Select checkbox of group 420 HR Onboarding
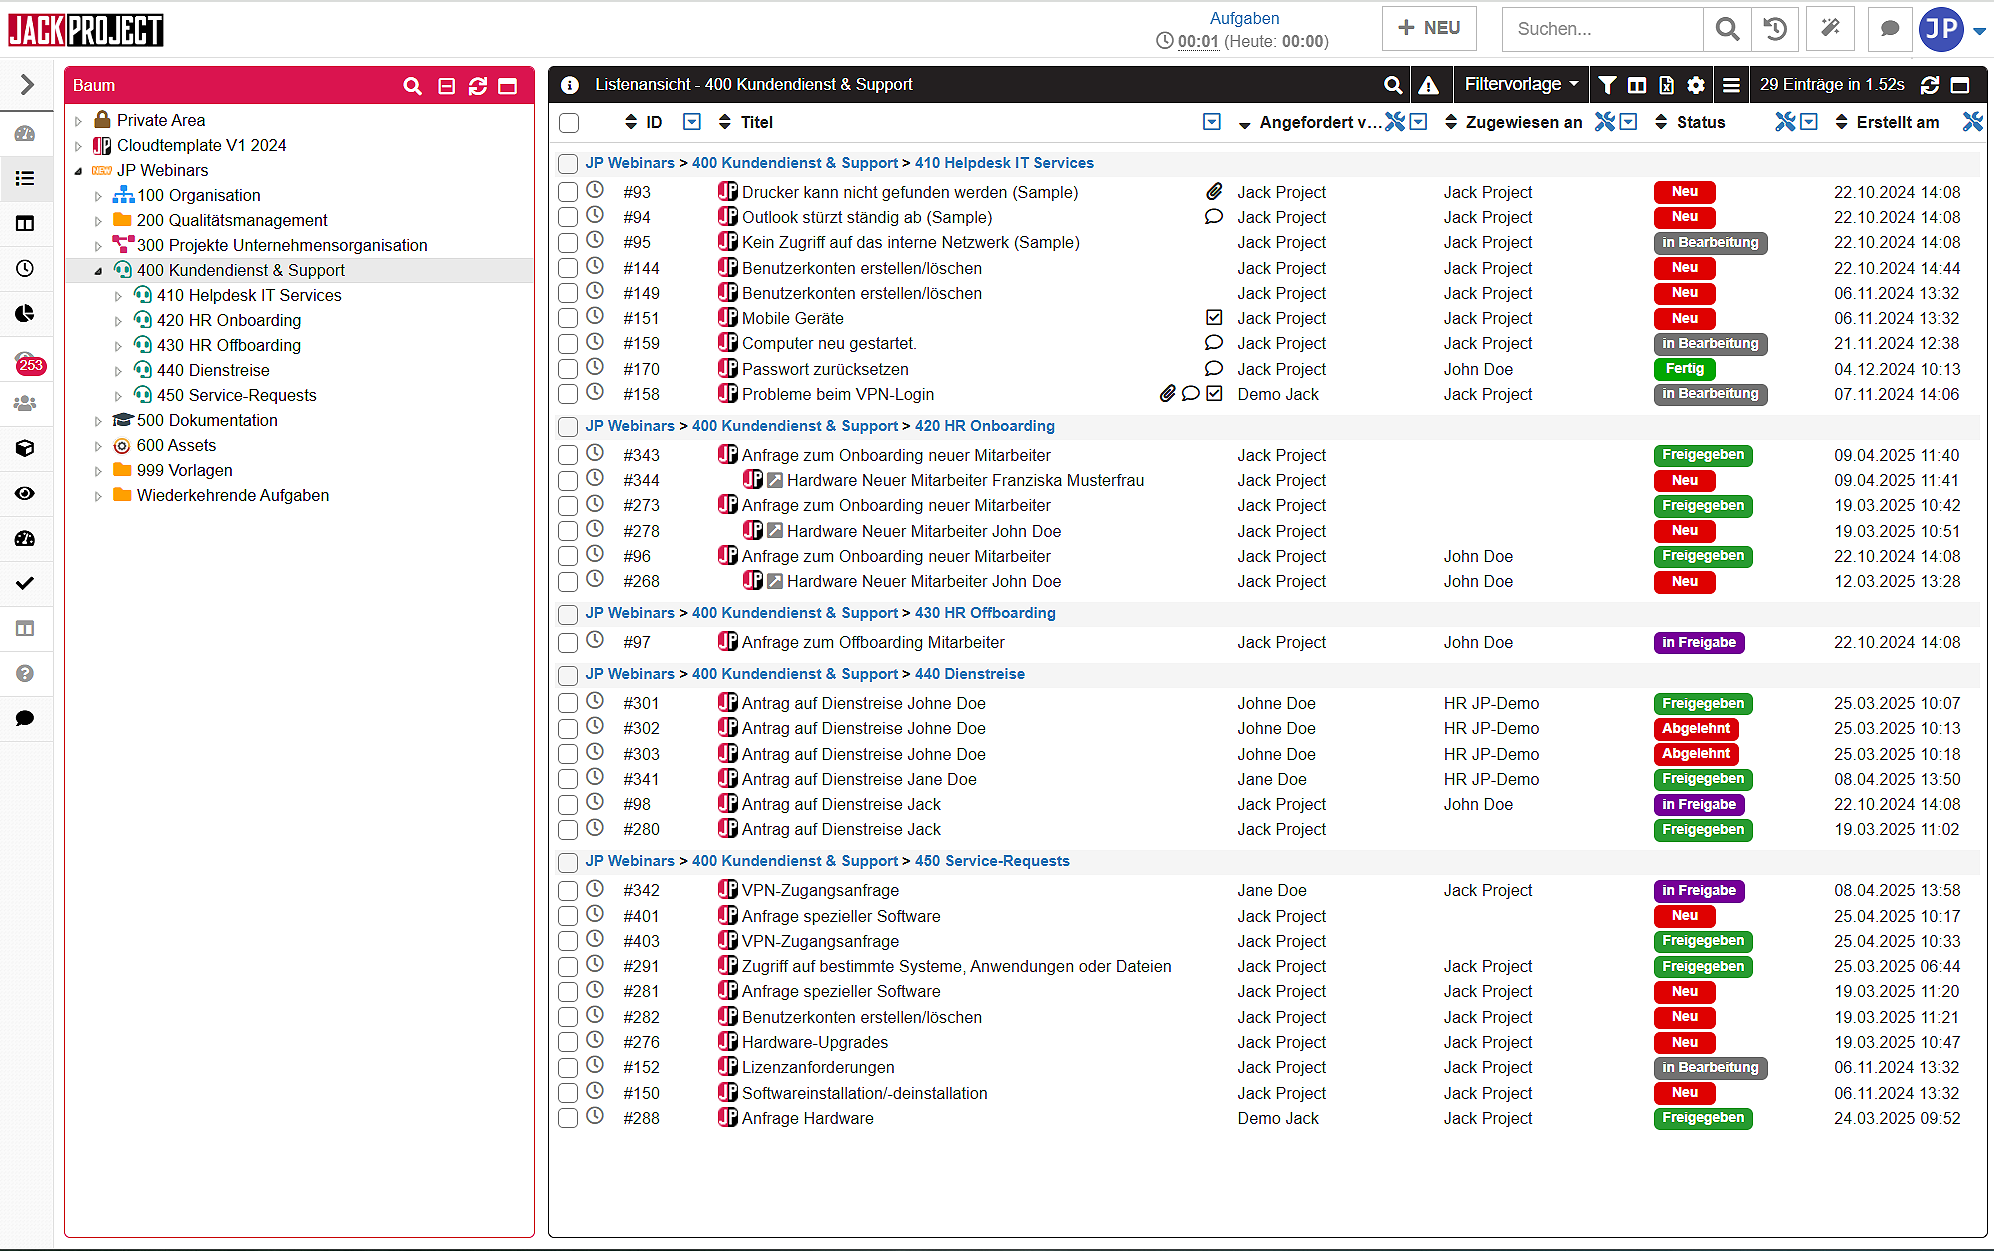 pos(568,427)
